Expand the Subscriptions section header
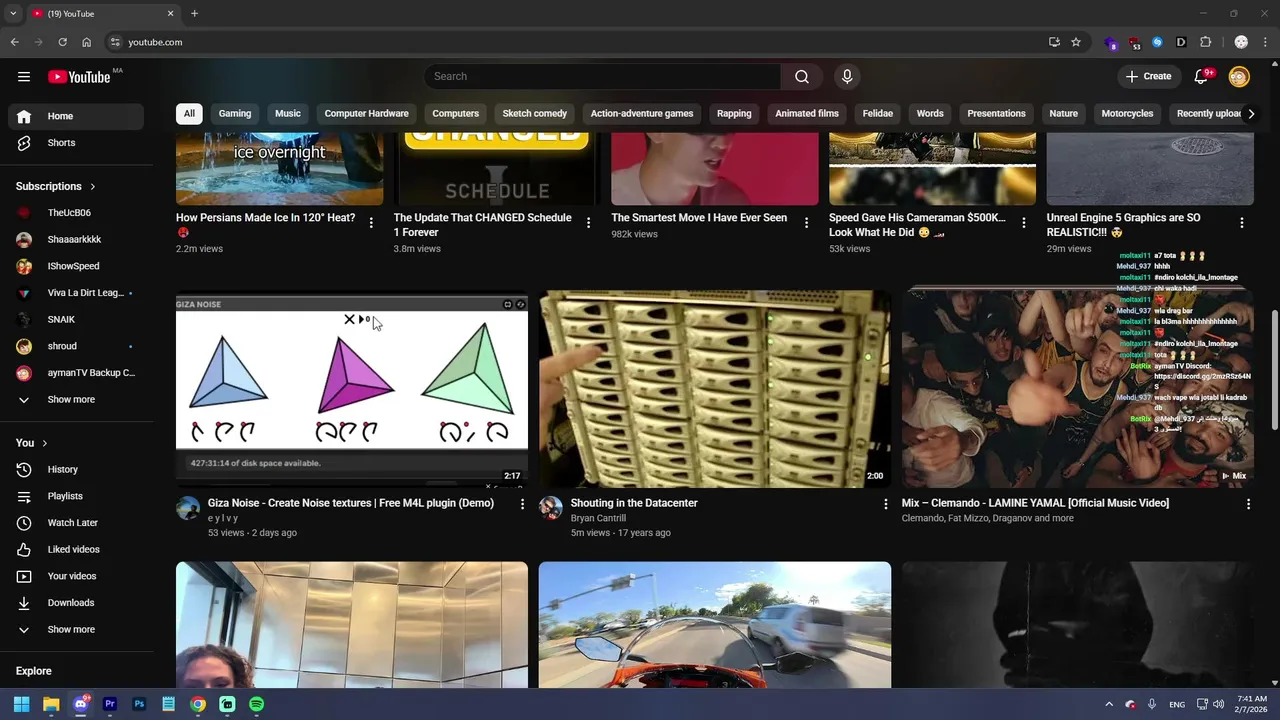 pos(56,187)
